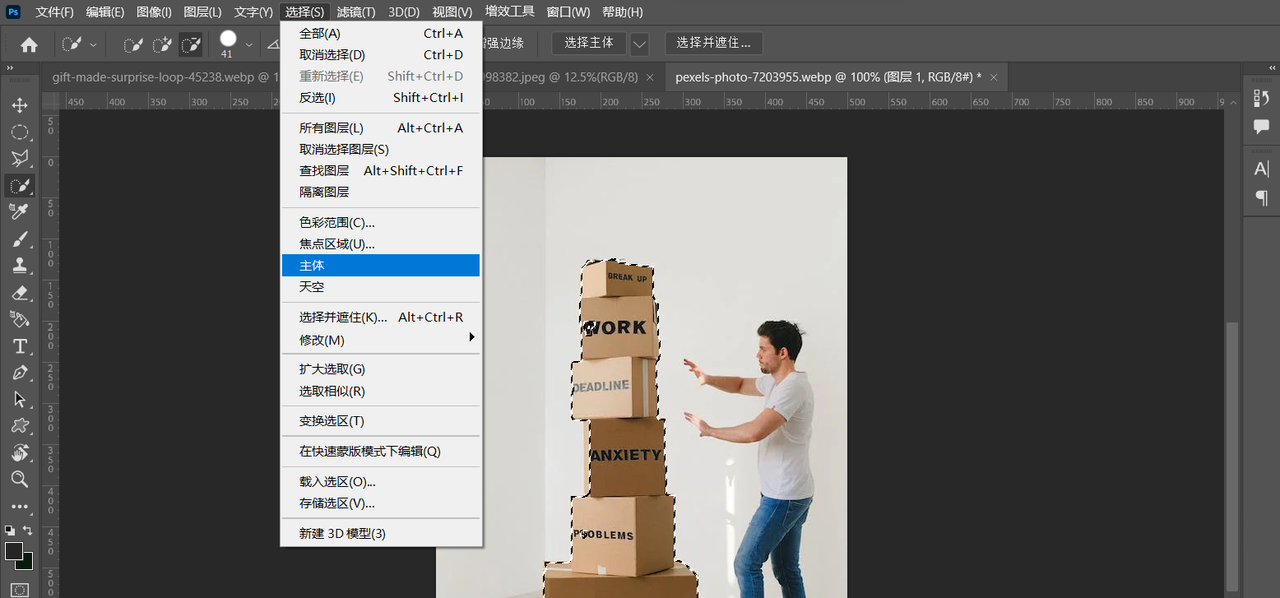Enable Add to selection brush mode
The width and height of the screenshot is (1280, 598).
(162, 44)
